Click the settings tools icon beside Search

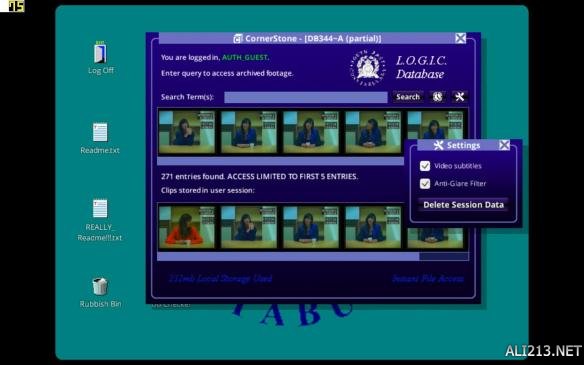(x=460, y=97)
